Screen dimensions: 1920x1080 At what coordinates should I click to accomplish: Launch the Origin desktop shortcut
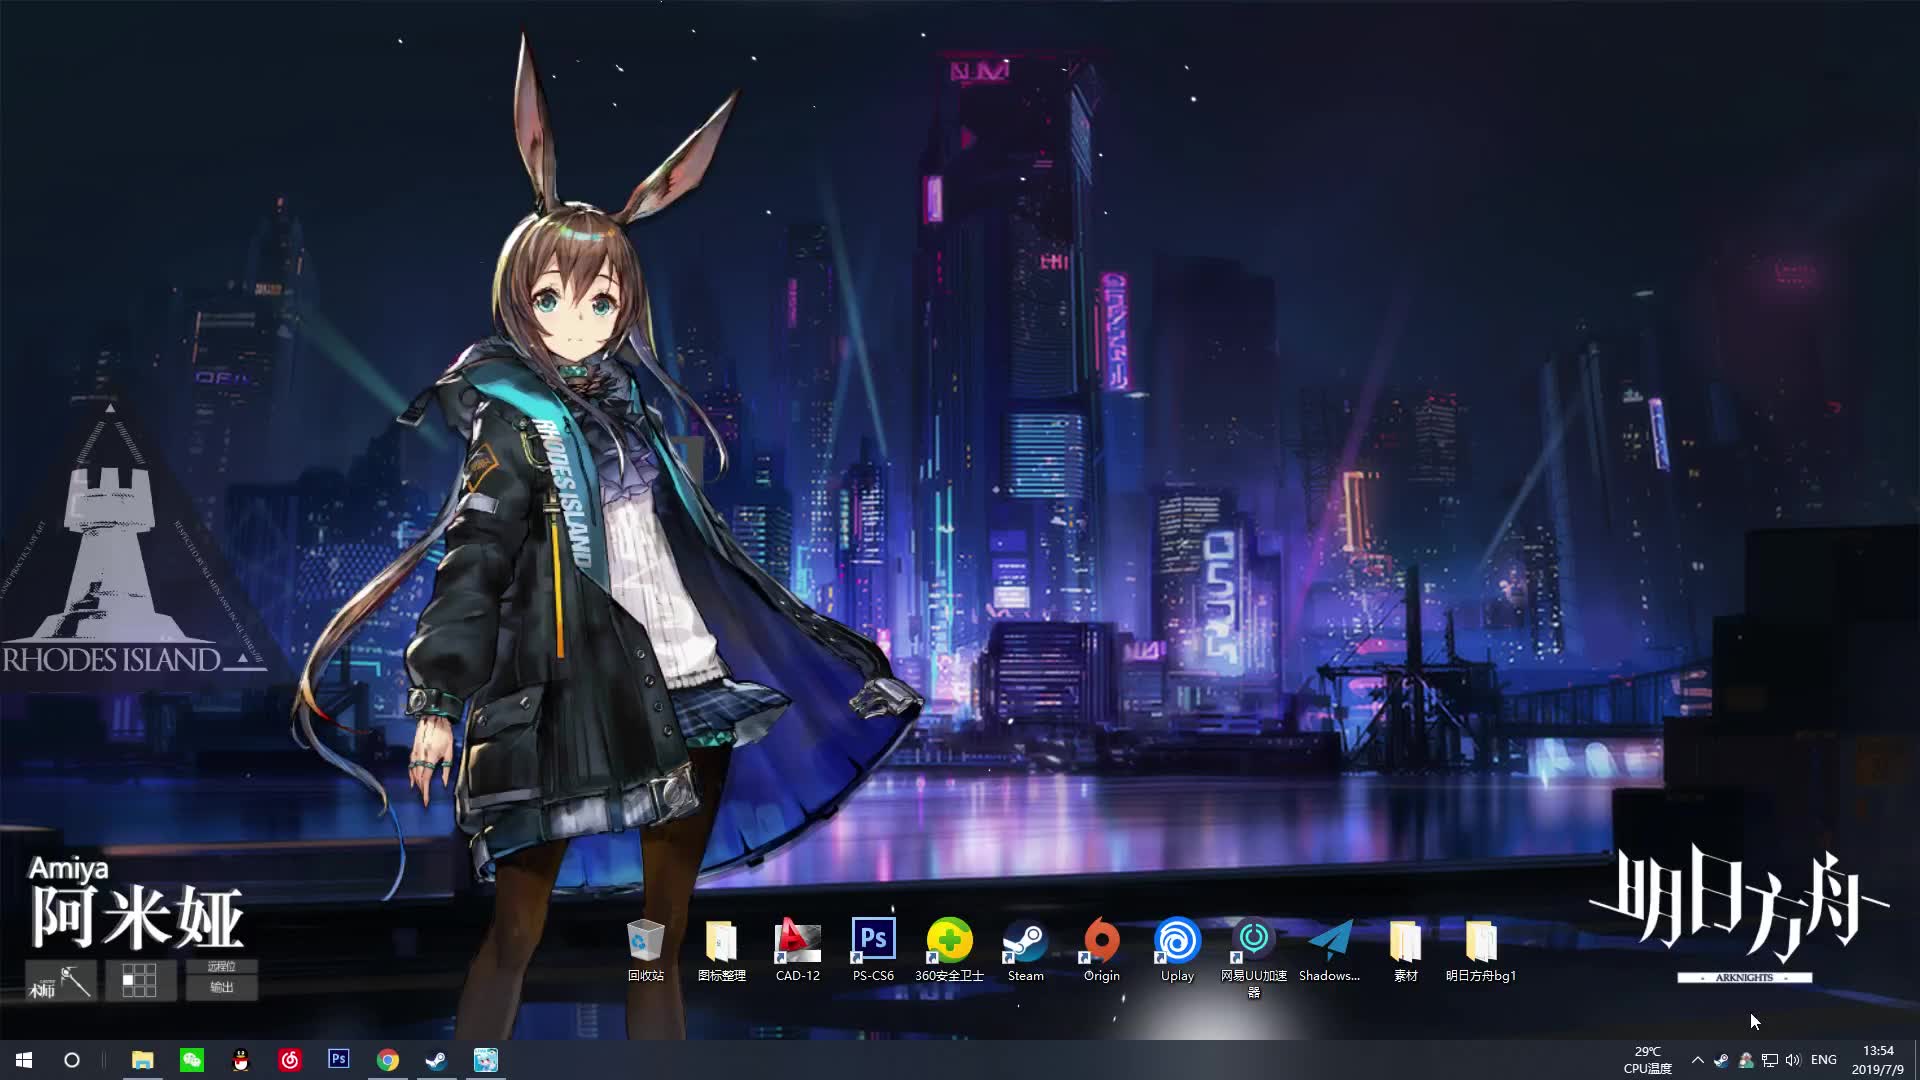tap(1101, 950)
